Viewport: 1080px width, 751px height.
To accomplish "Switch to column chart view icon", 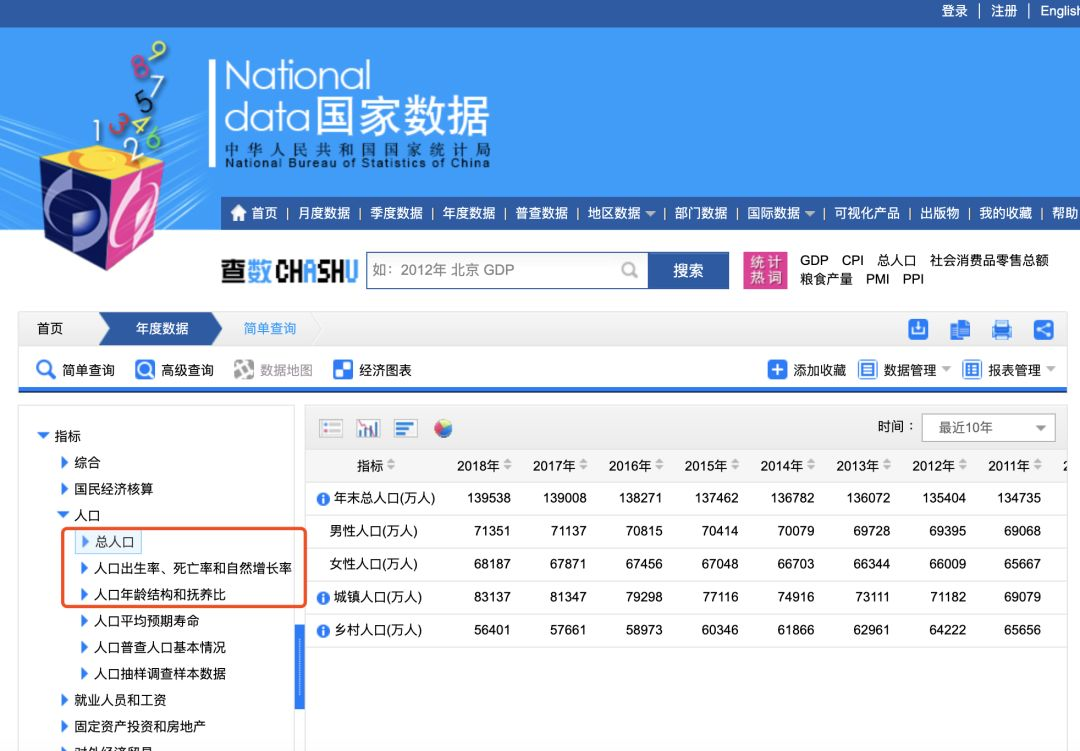I will [368, 429].
